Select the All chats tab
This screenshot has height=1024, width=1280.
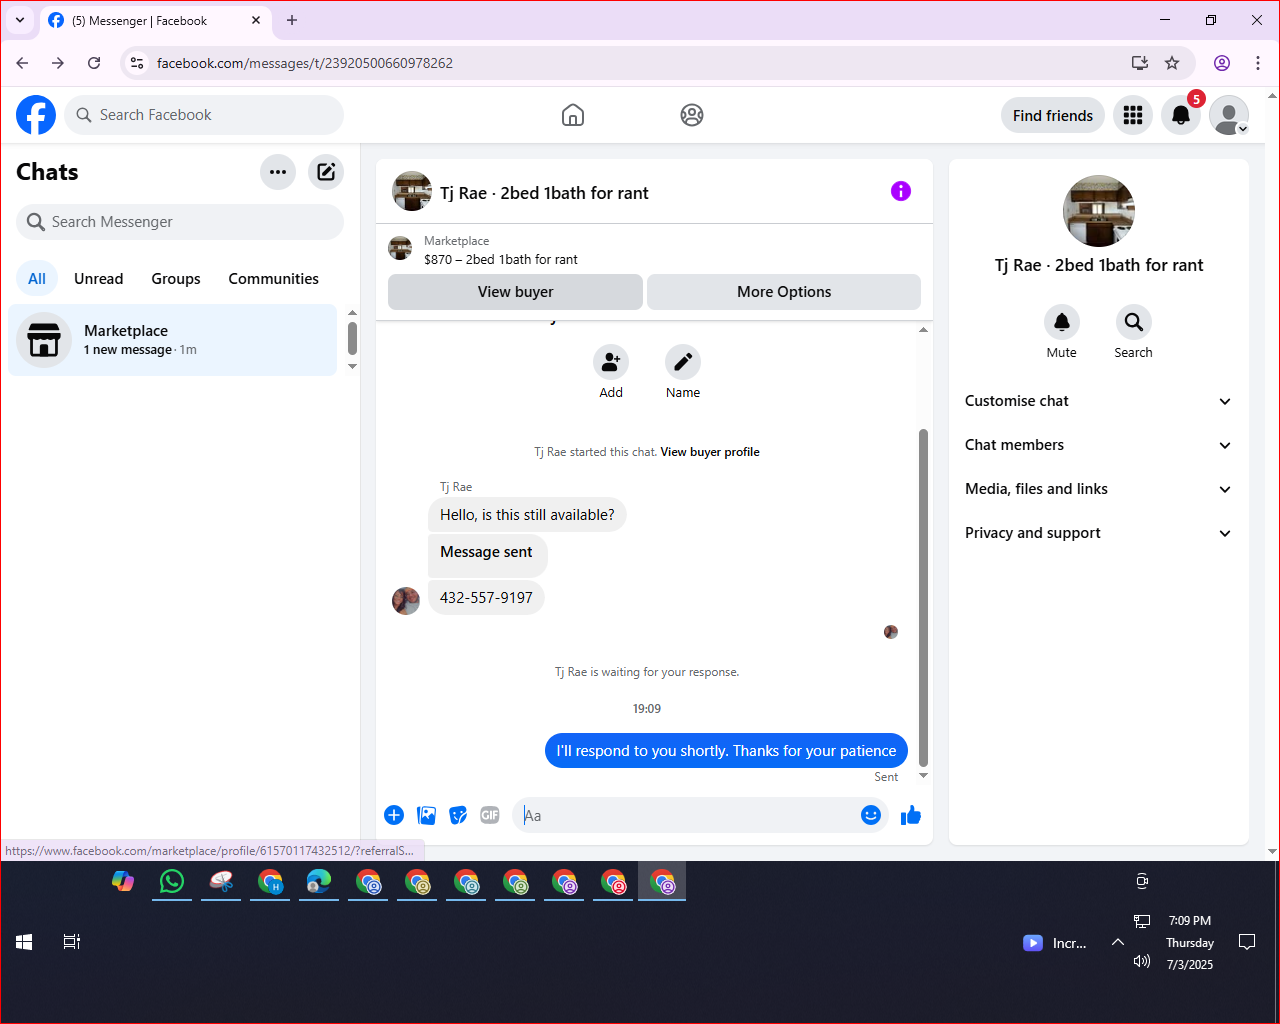tap(37, 279)
